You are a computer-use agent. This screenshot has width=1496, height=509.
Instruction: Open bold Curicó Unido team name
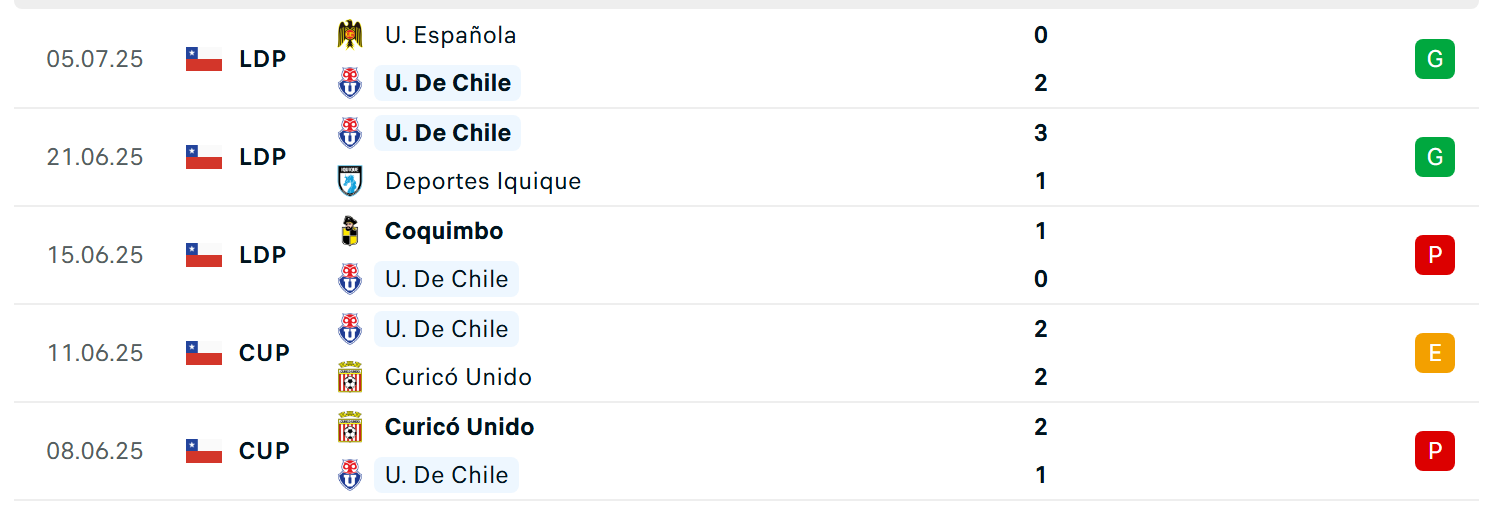(x=460, y=427)
